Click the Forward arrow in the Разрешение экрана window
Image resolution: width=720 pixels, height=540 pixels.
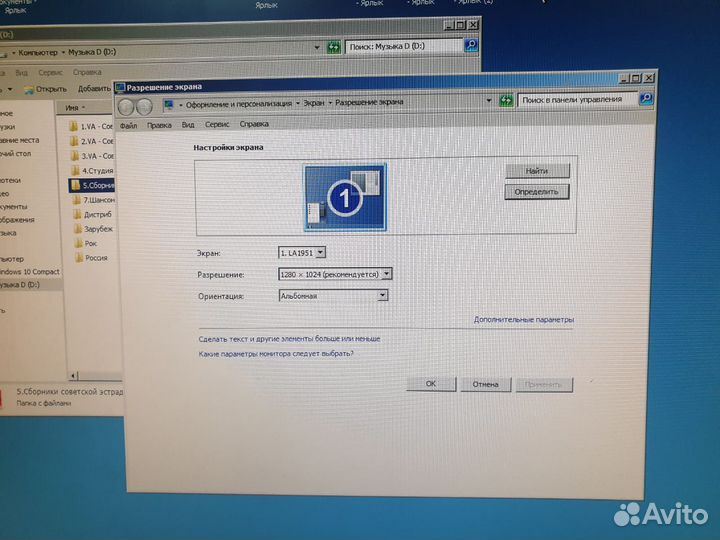pyautogui.click(x=144, y=106)
